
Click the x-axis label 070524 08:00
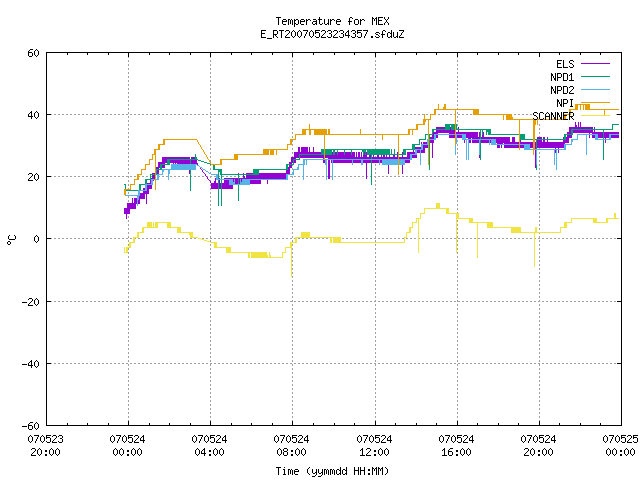(291, 446)
